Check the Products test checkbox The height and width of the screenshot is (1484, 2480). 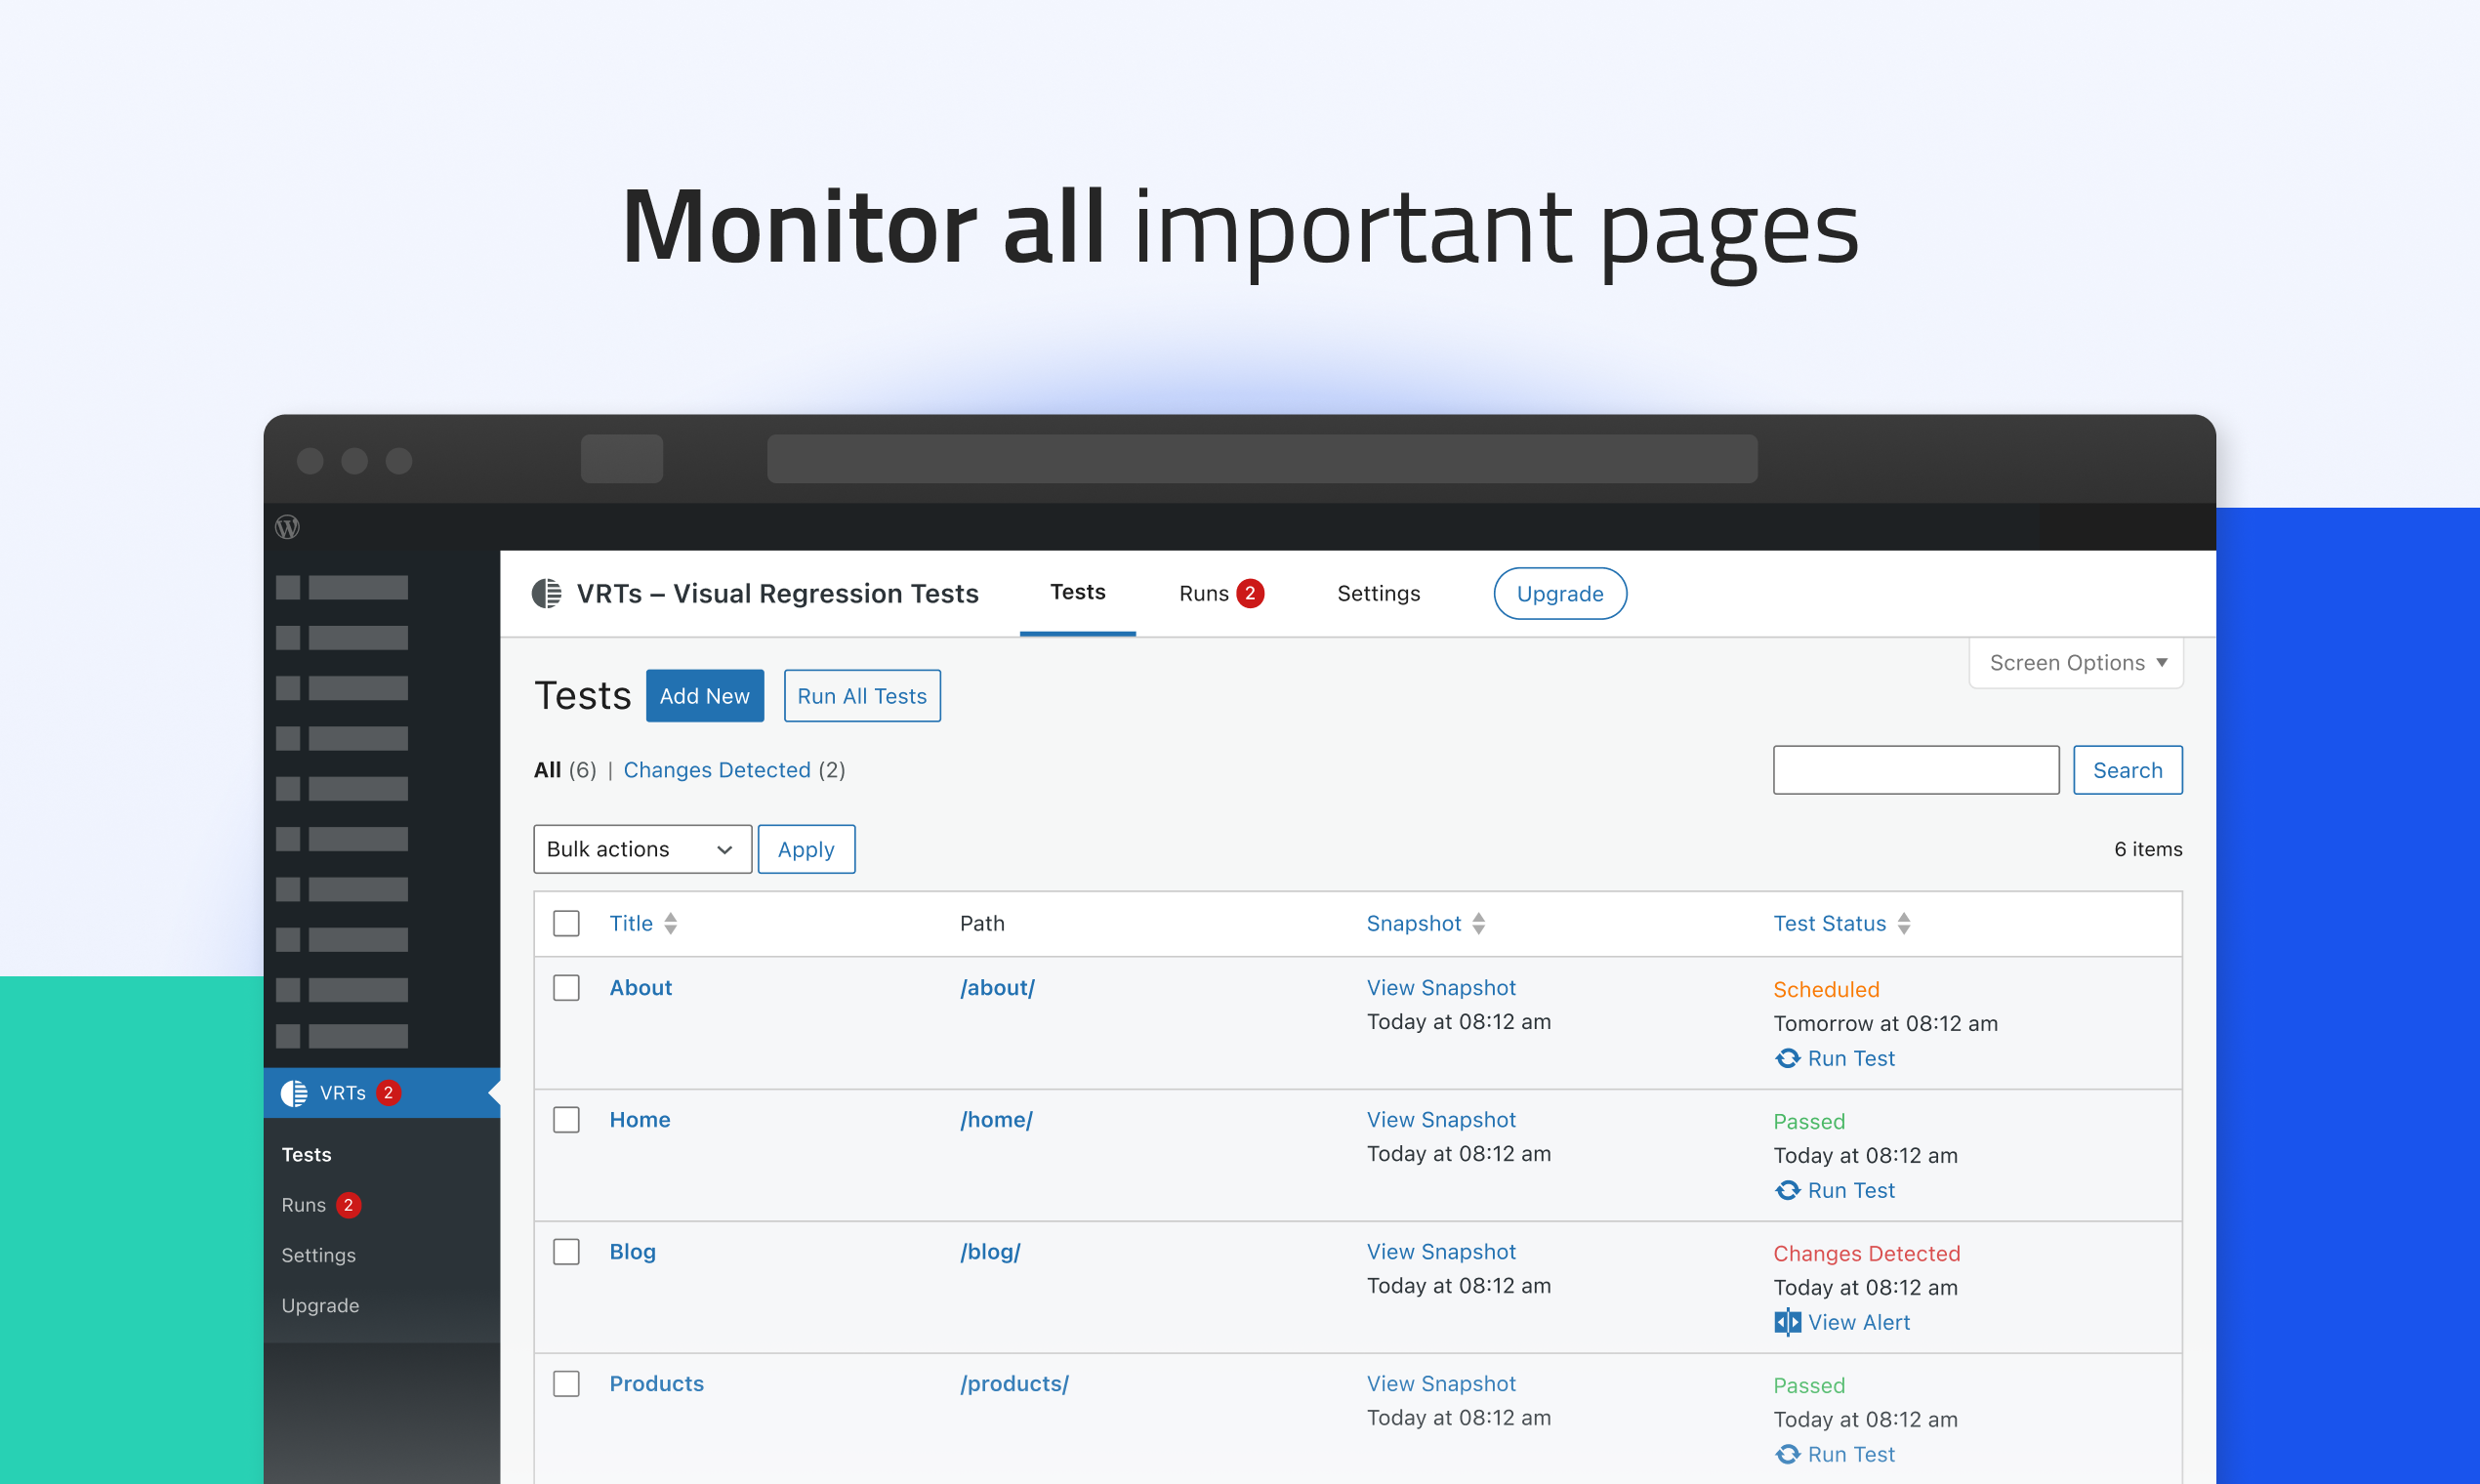click(566, 1384)
